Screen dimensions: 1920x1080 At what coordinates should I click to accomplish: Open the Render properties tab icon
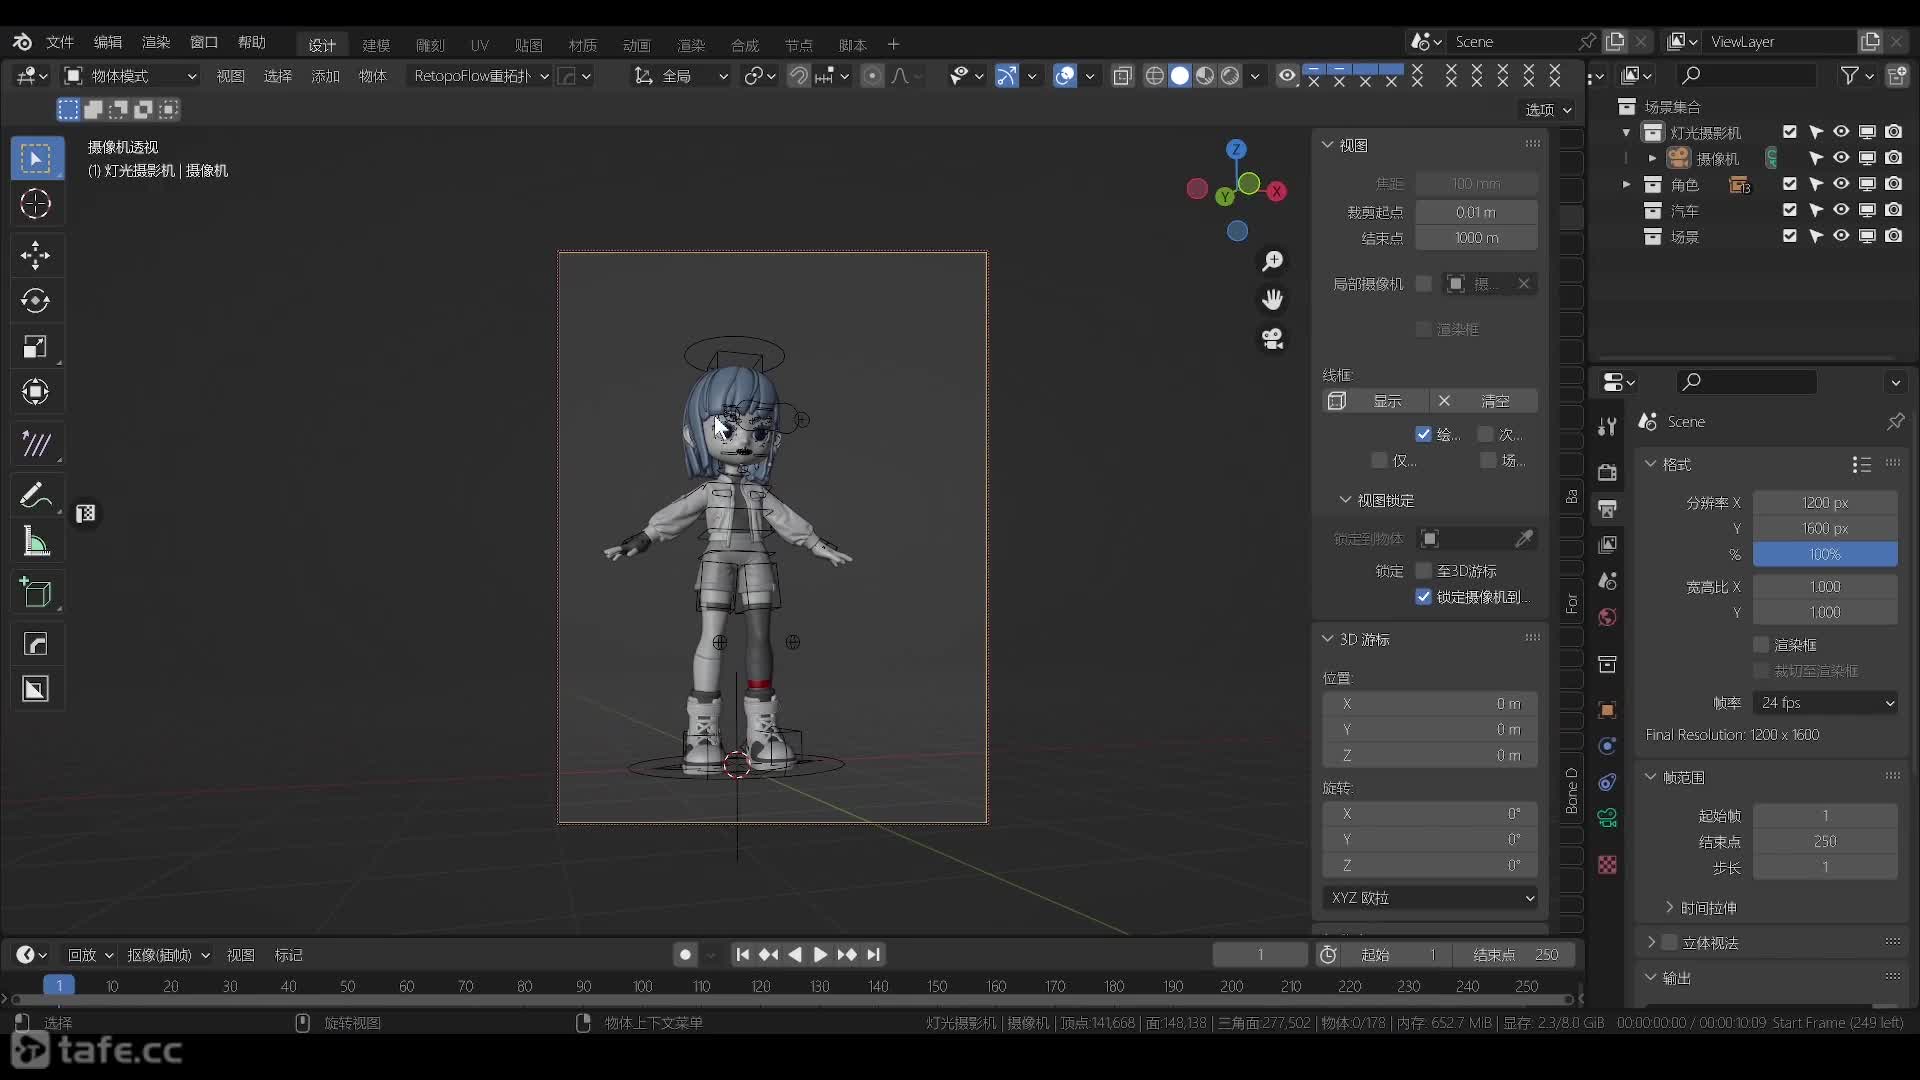tap(1607, 472)
